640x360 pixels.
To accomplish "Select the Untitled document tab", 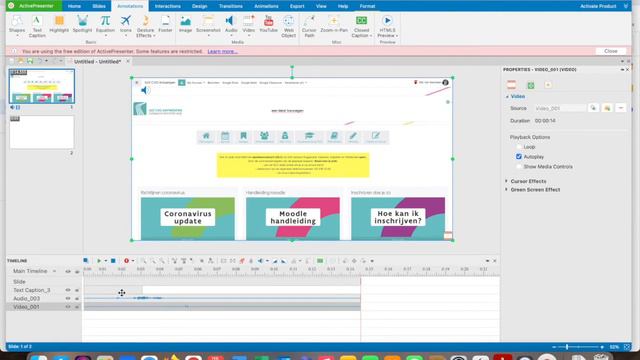I will click(x=98, y=61).
